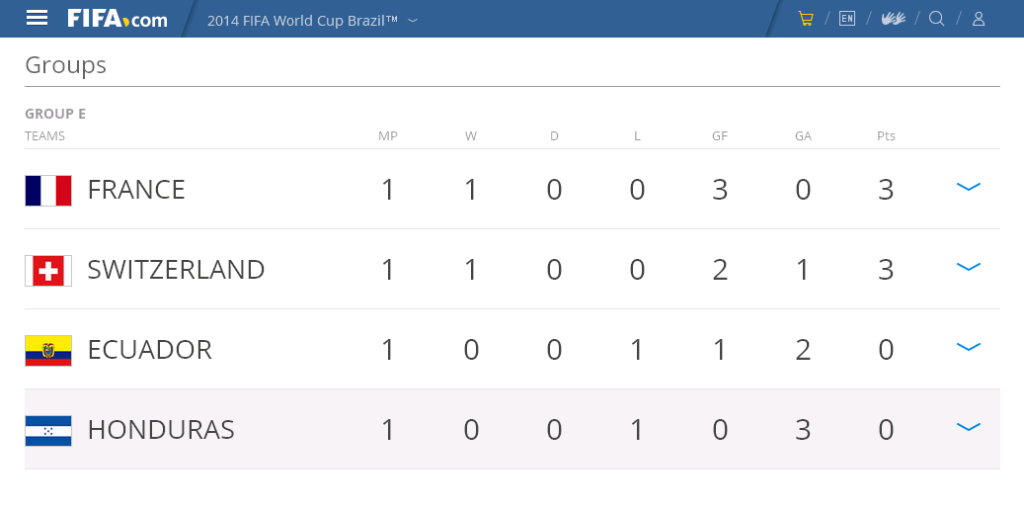Viewport: 1024px width, 511px height.
Task: Click the Pts column header
Action: pyautogui.click(x=886, y=136)
